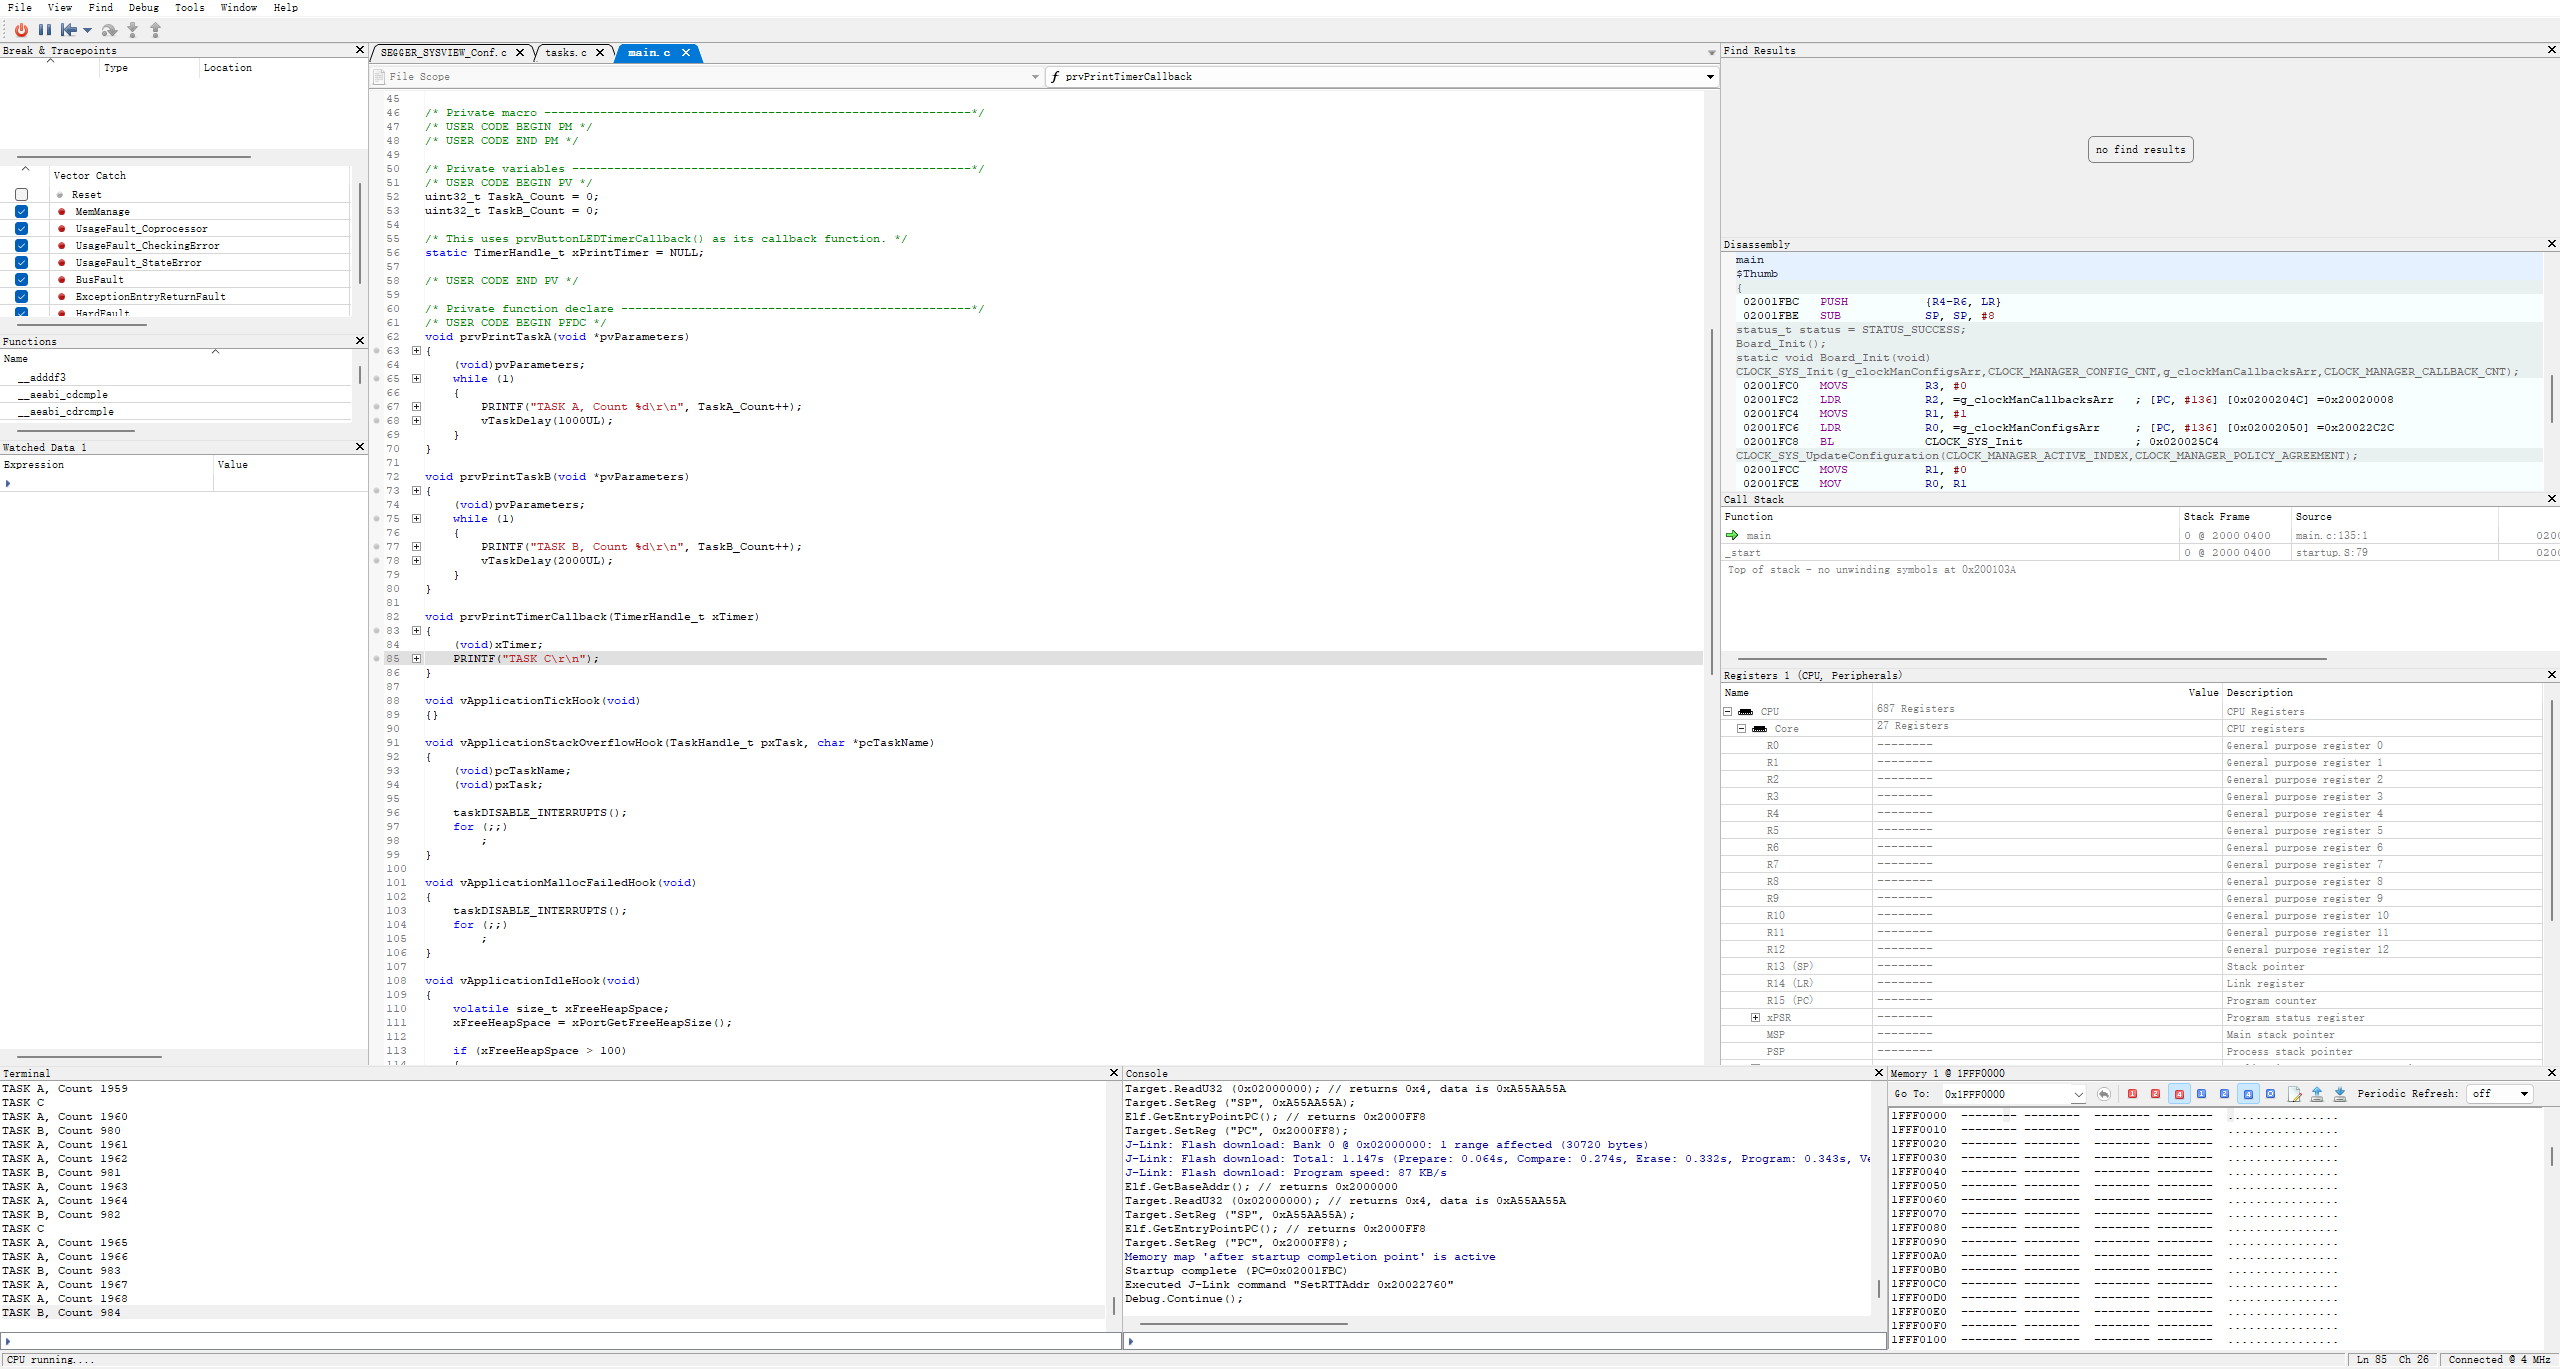Close the Console panel
Image resolution: width=2560 pixels, height=1369 pixels.
(1878, 1073)
